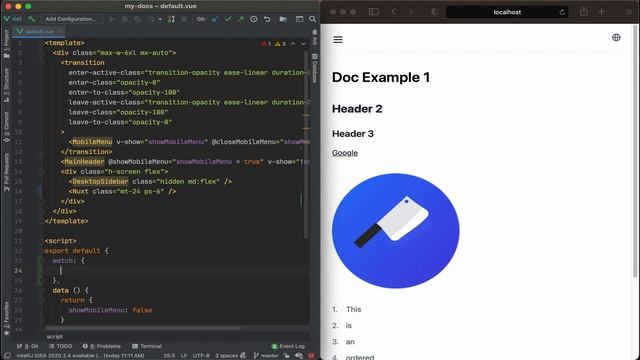The height and width of the screenshot is (360, 640).
Task: Open the Pull Requests tool window tab
Action: tap(6, 172)
